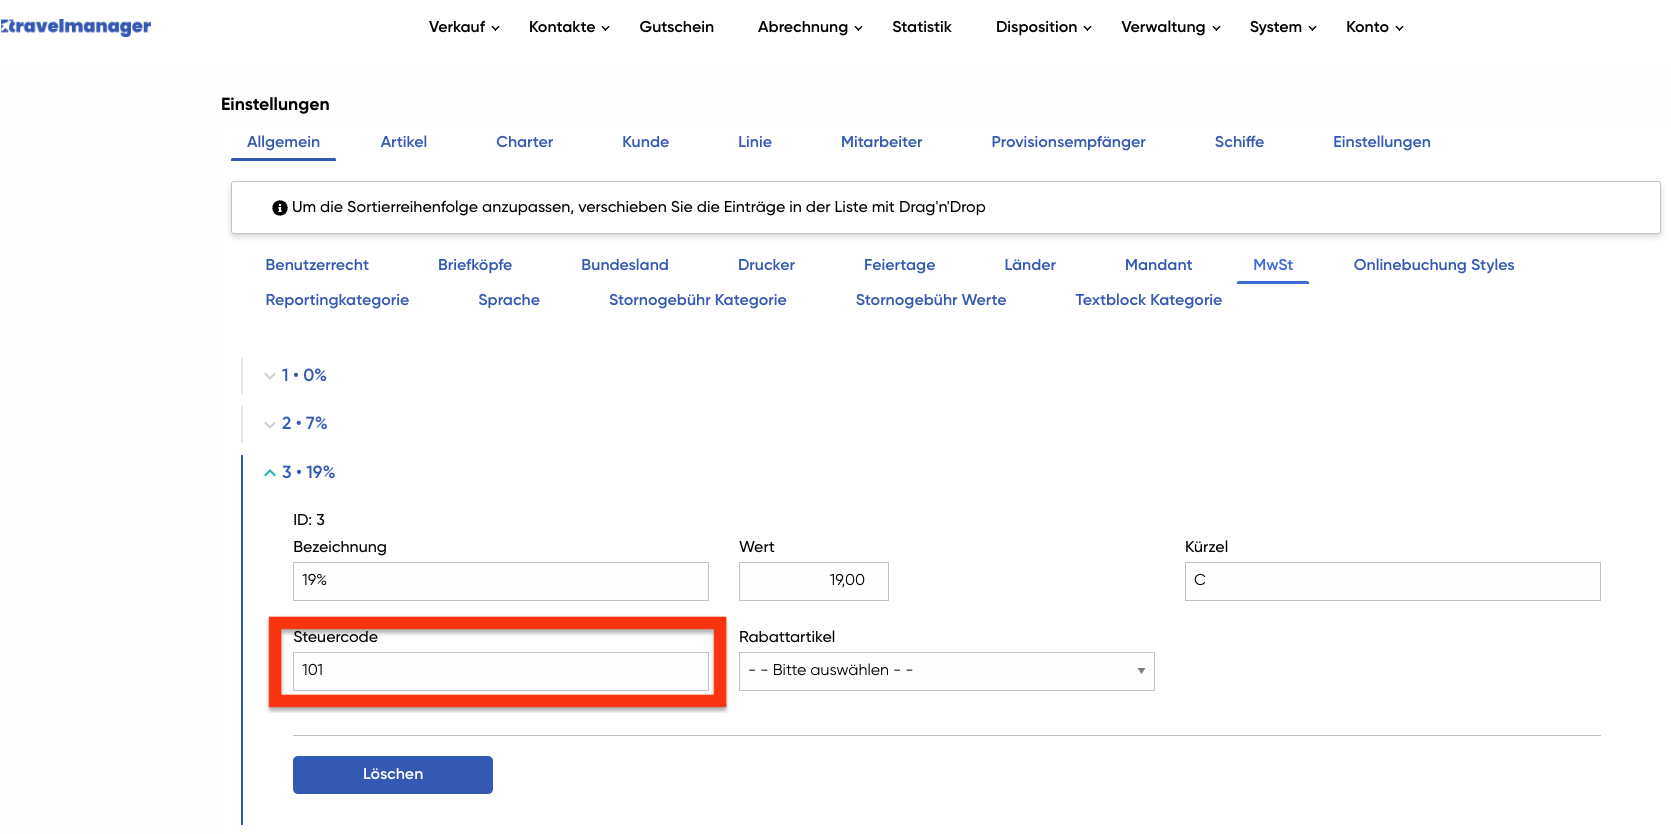Open the Länder sub-tab
The image size is (1671, 834).
tap(1030, 265)
